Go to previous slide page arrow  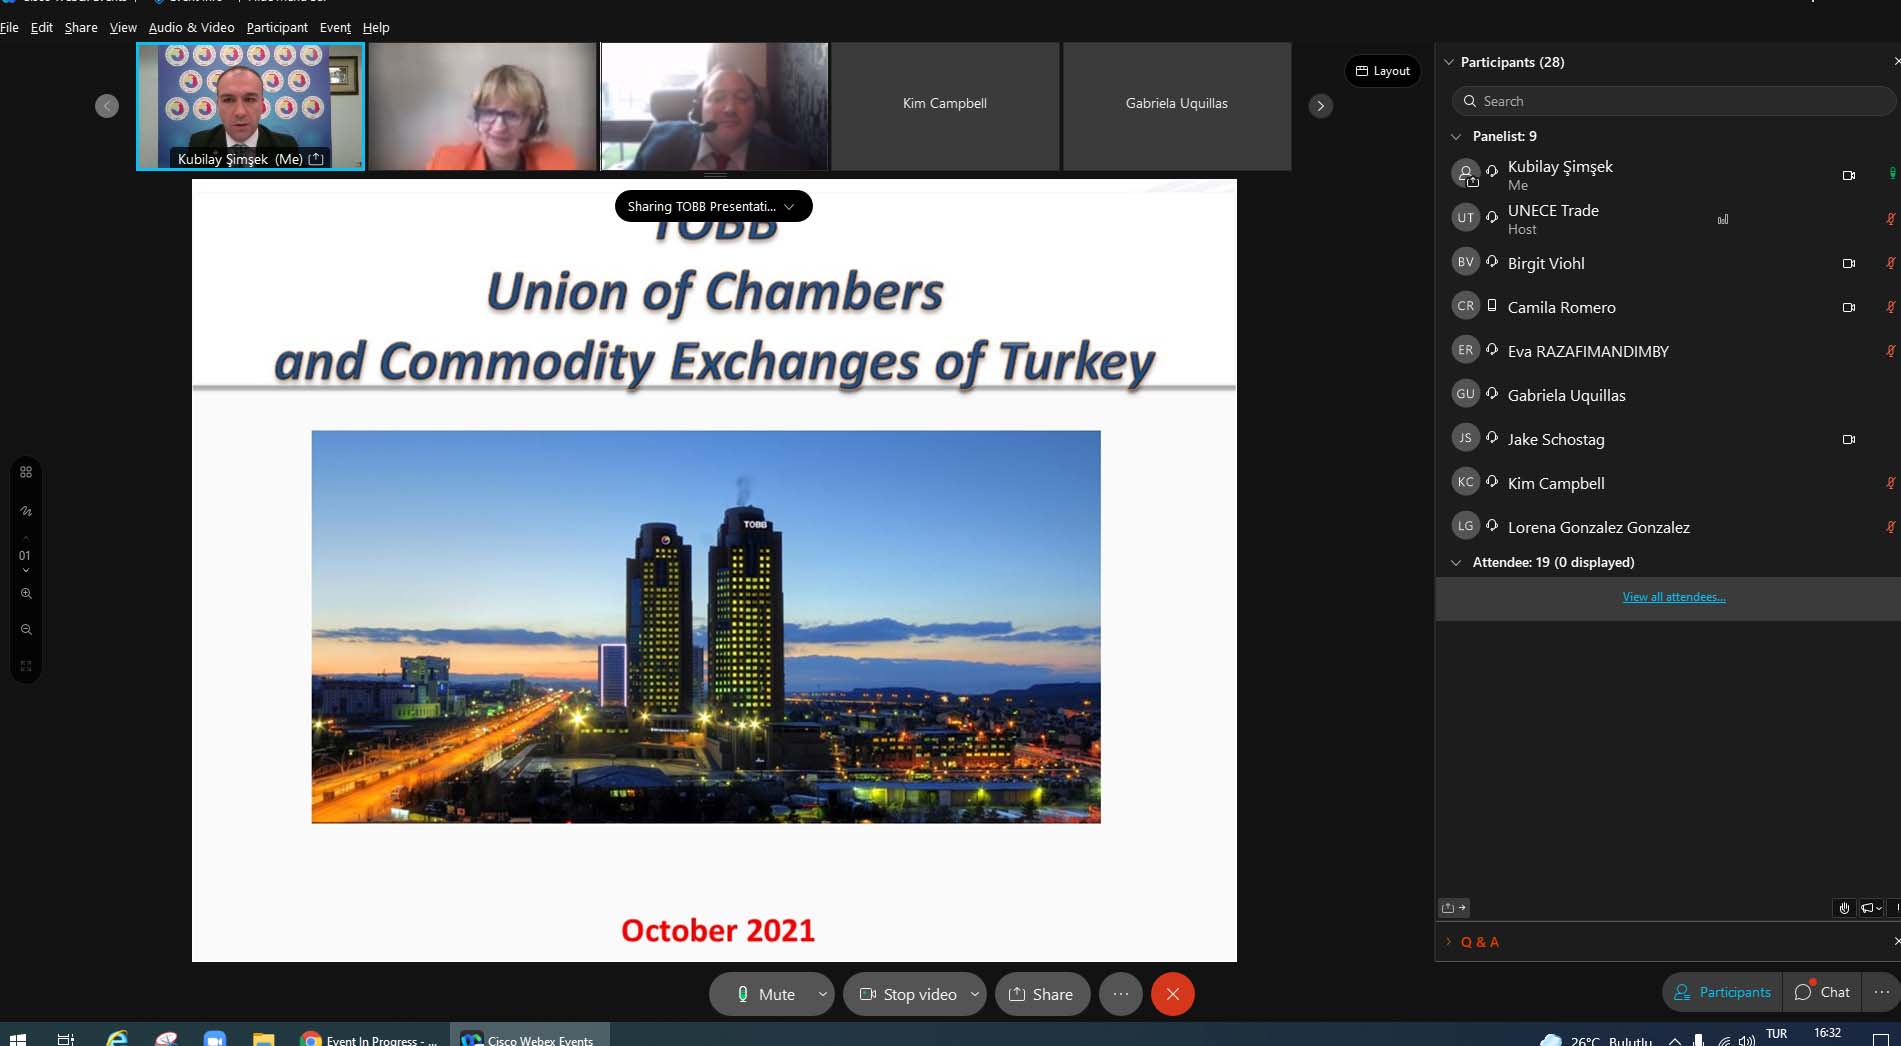pos(26,539)
